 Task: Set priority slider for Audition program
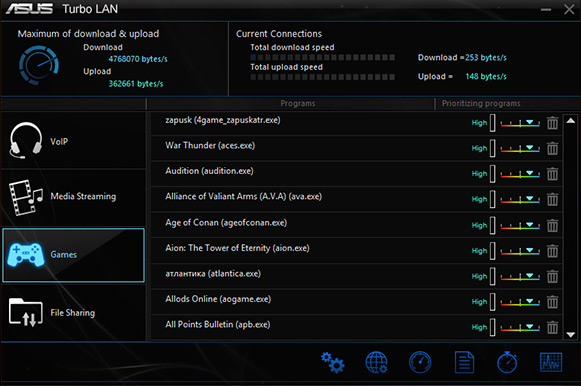520,174
